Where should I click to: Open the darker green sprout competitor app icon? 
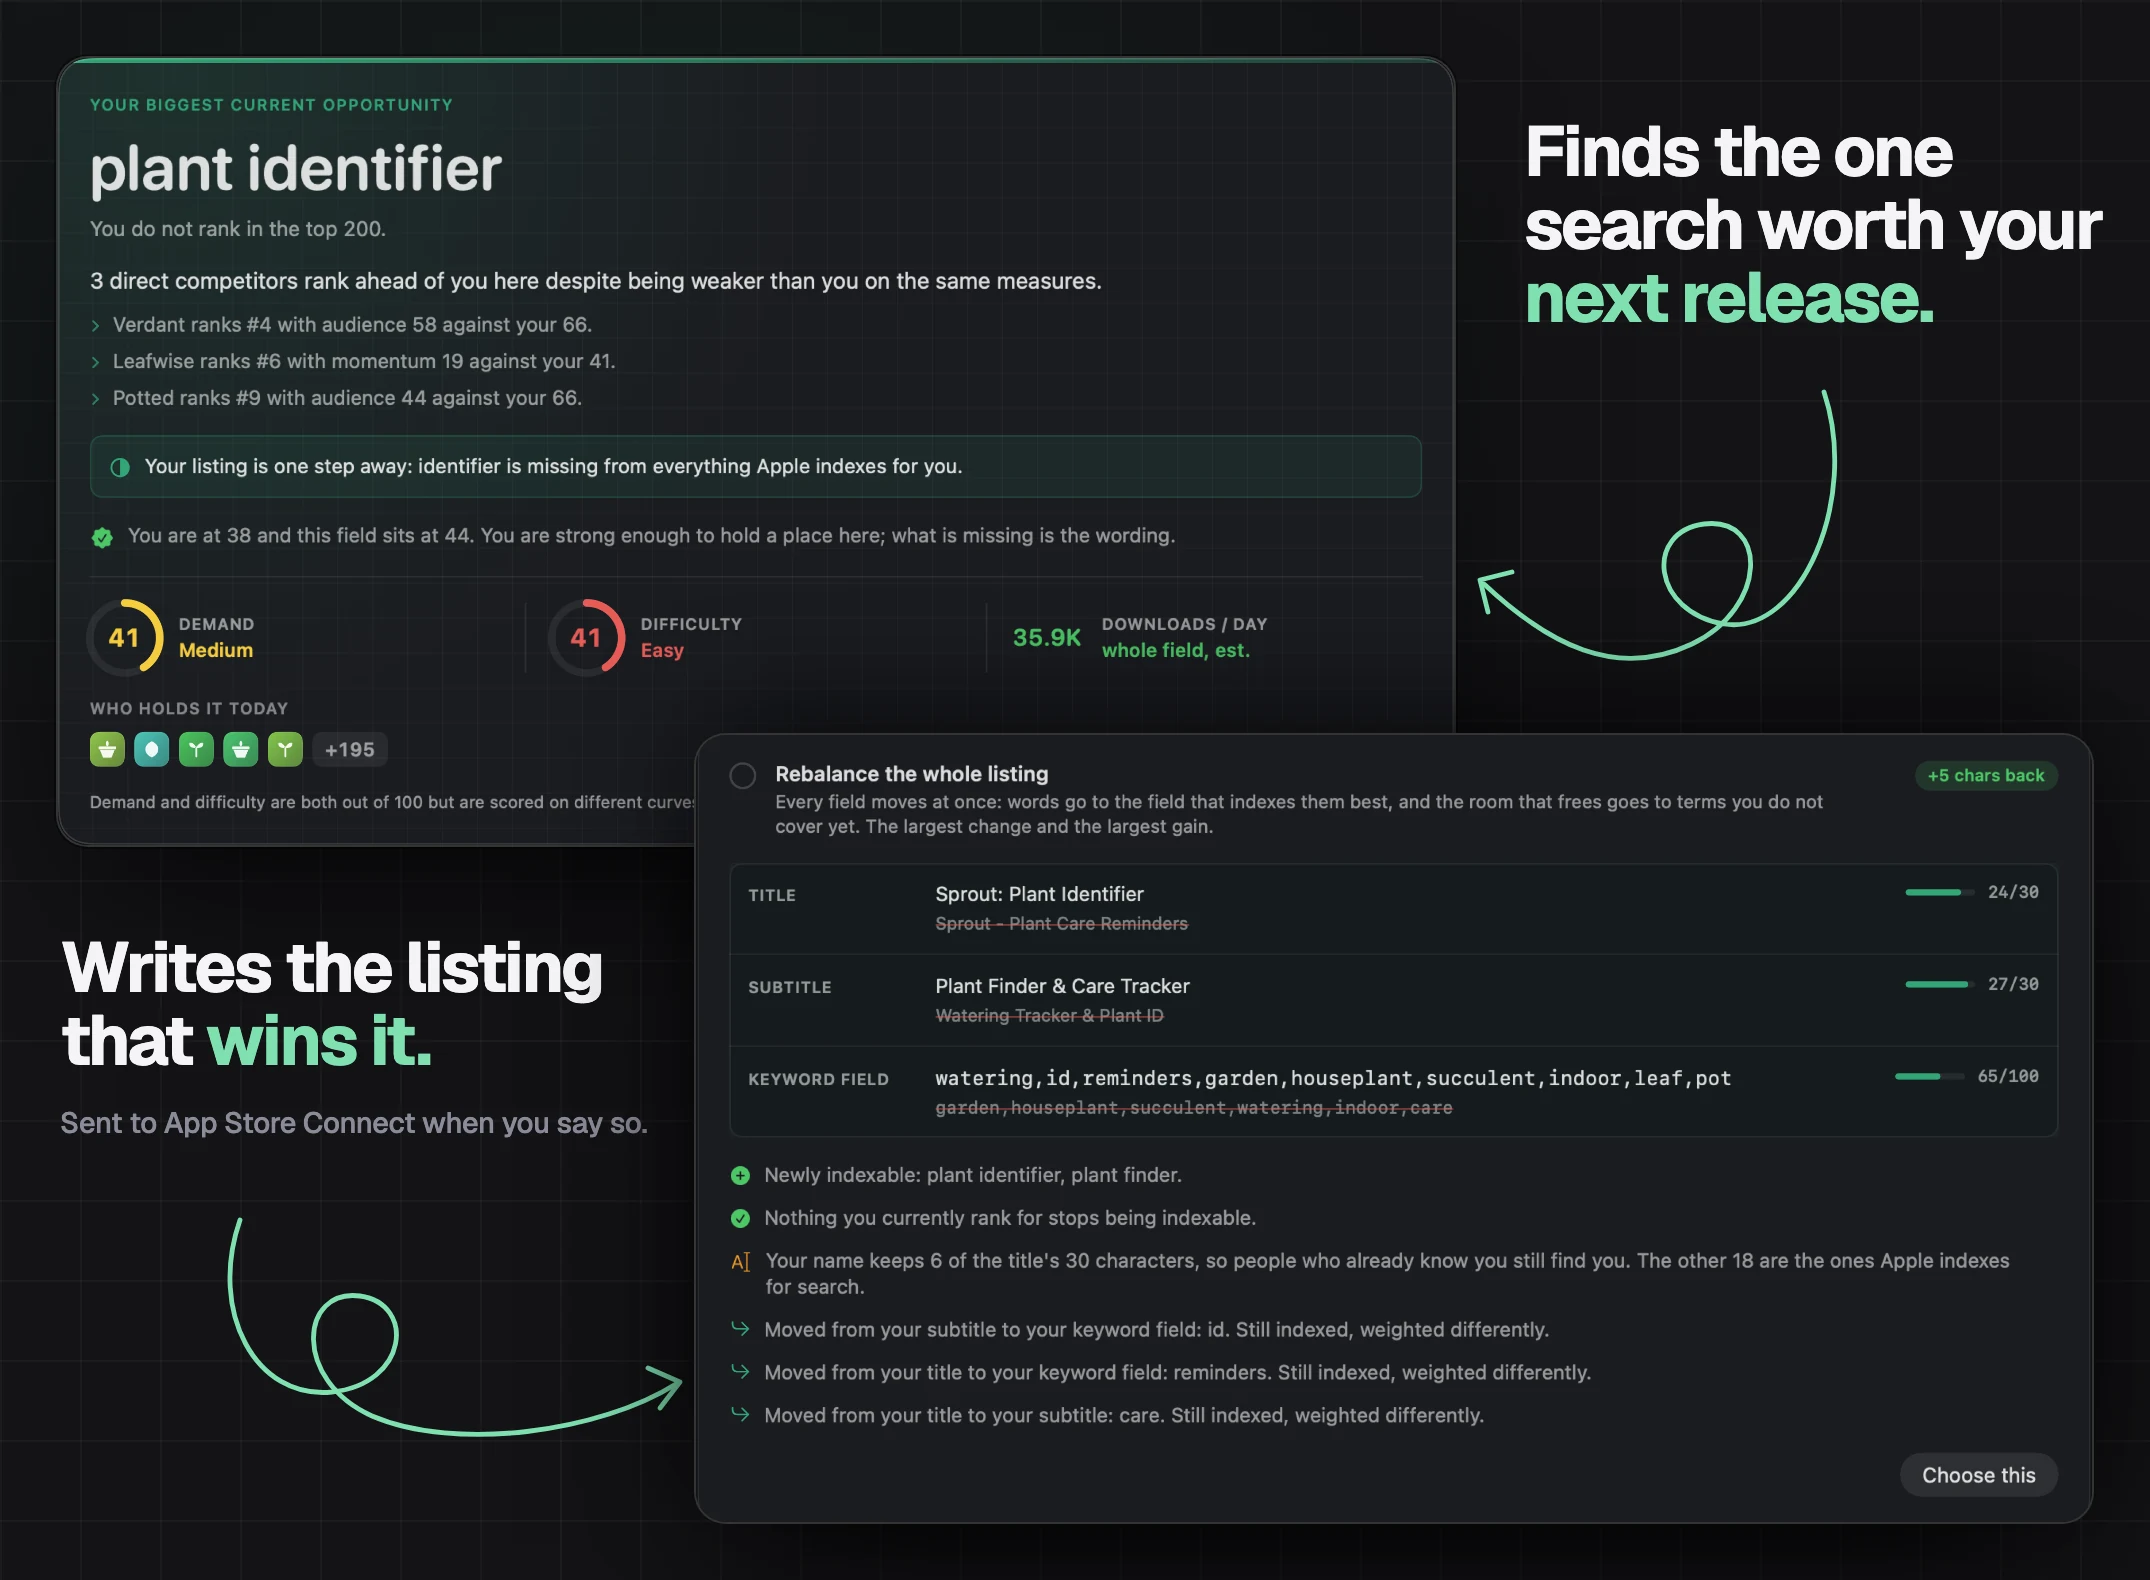(196, 749)
